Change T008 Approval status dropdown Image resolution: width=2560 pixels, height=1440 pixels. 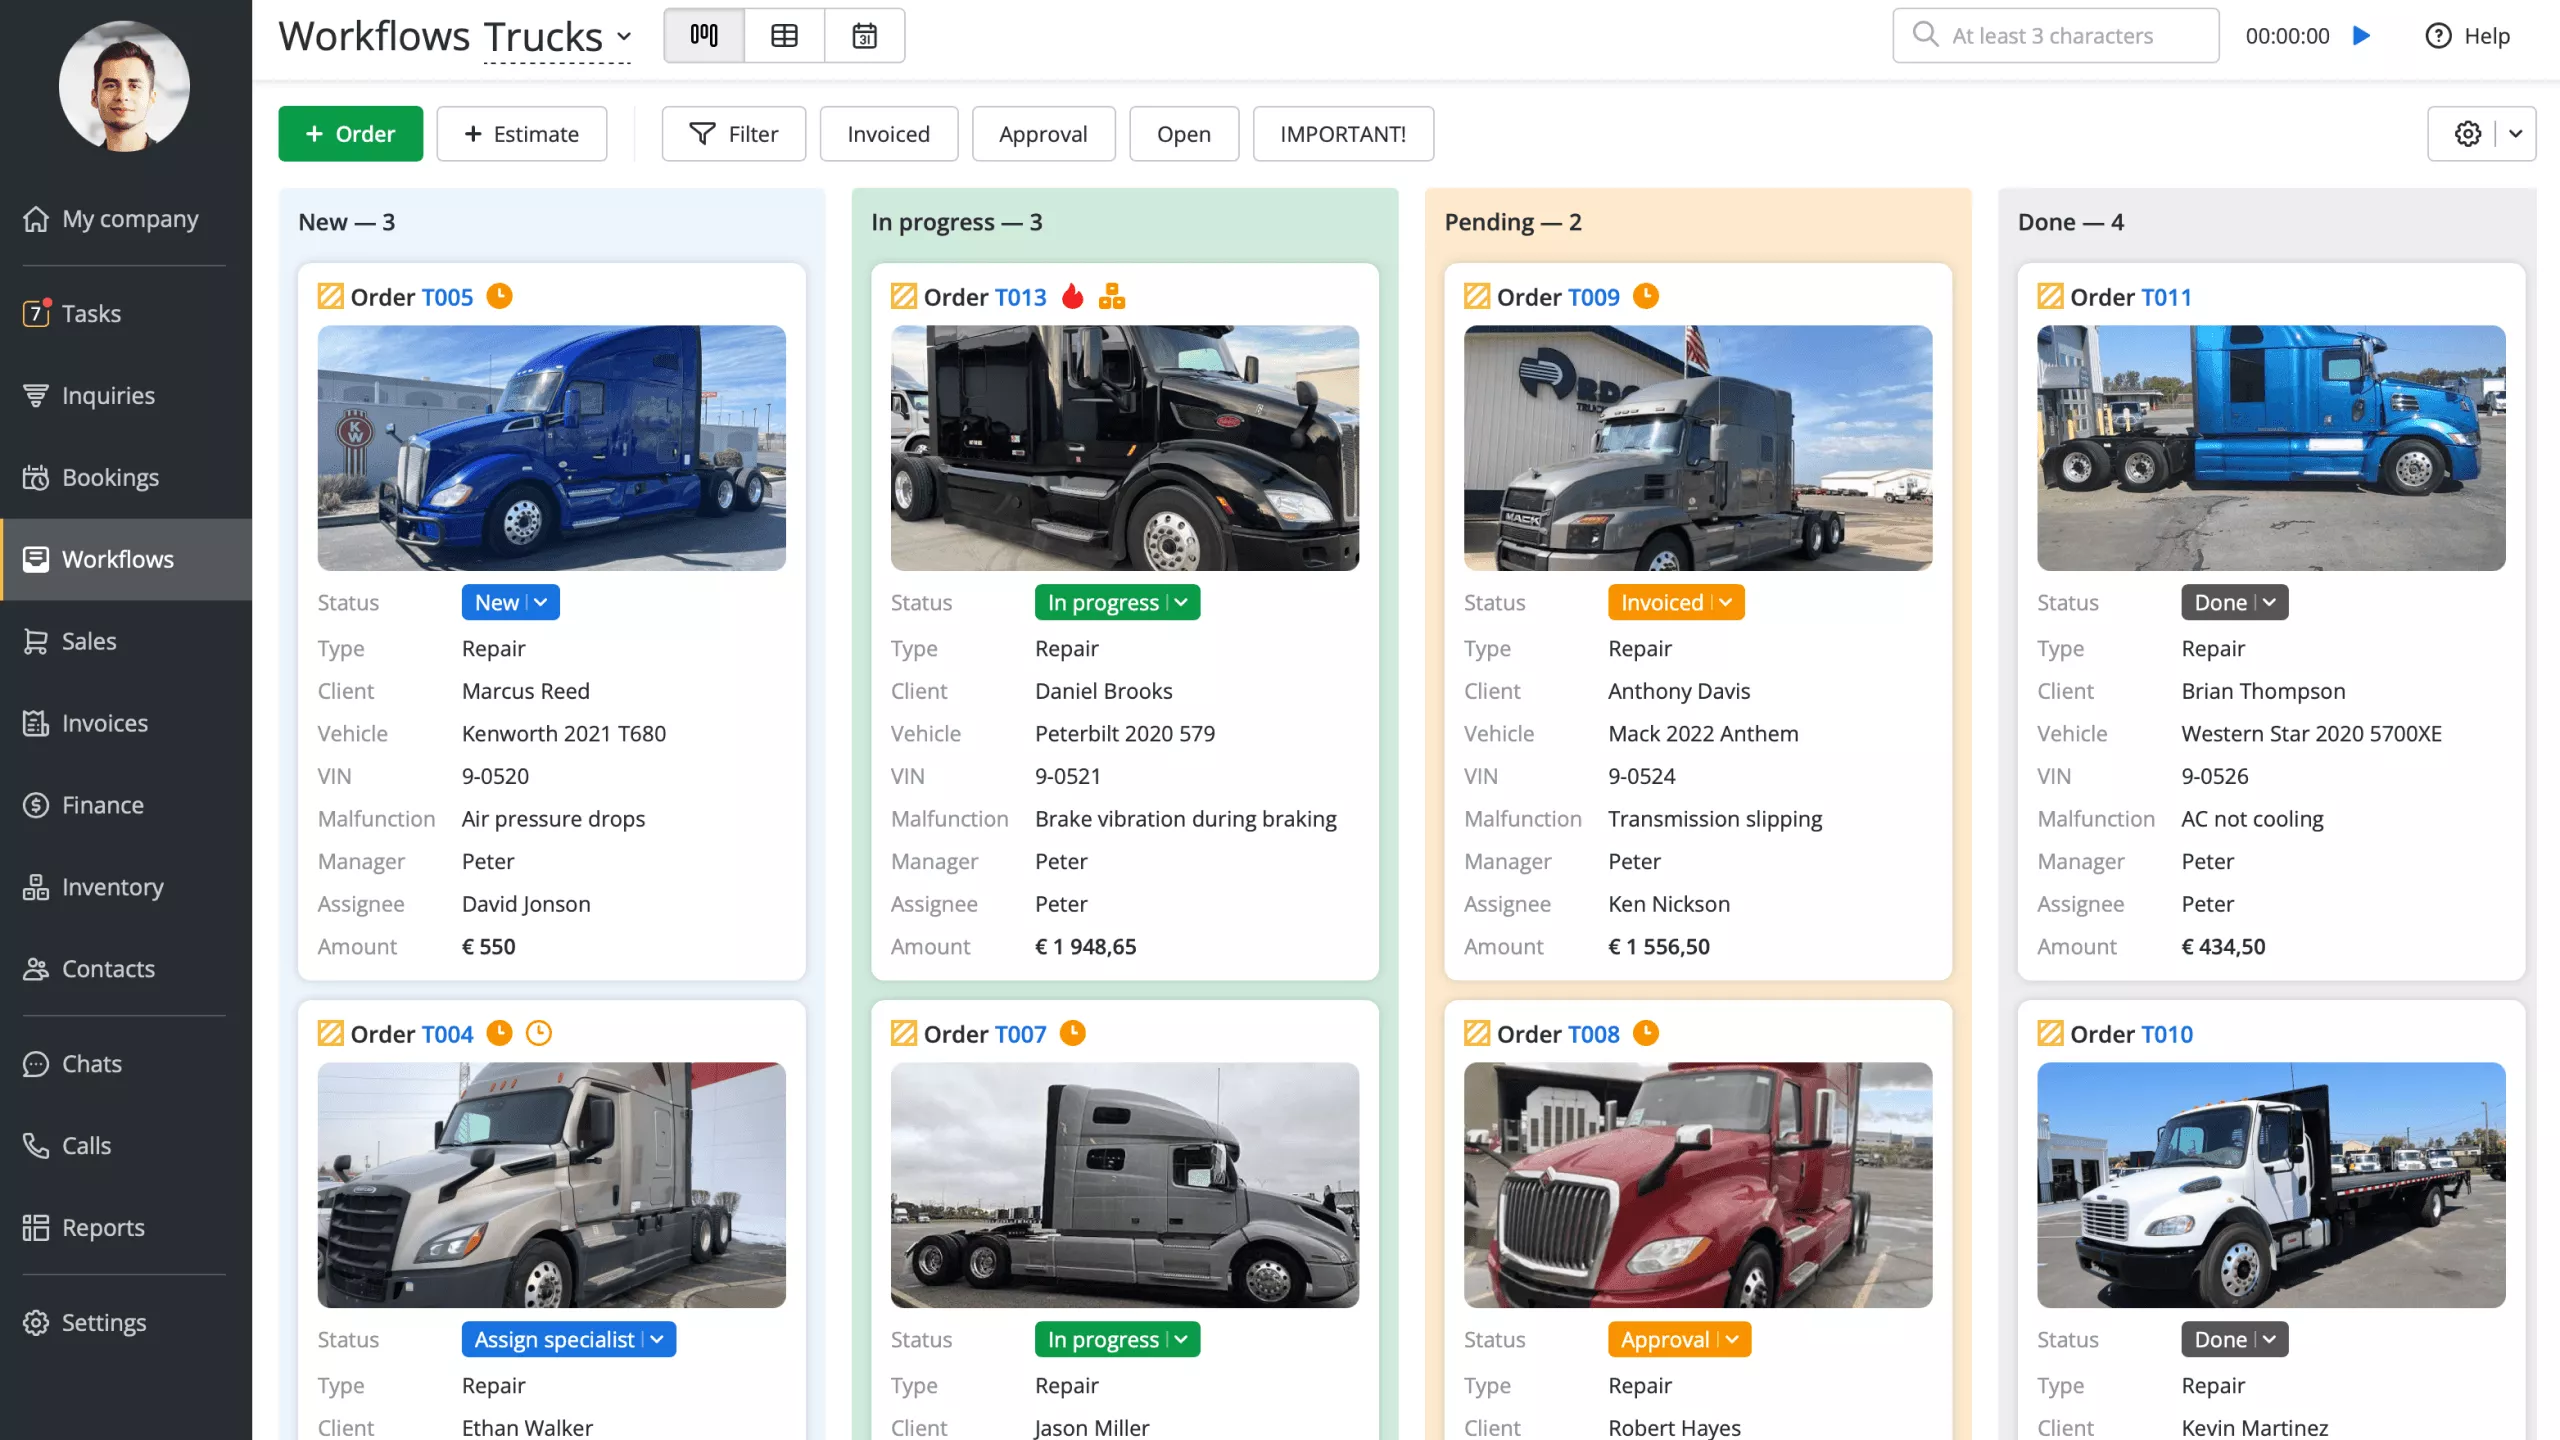click(x=1679, y=1339)
